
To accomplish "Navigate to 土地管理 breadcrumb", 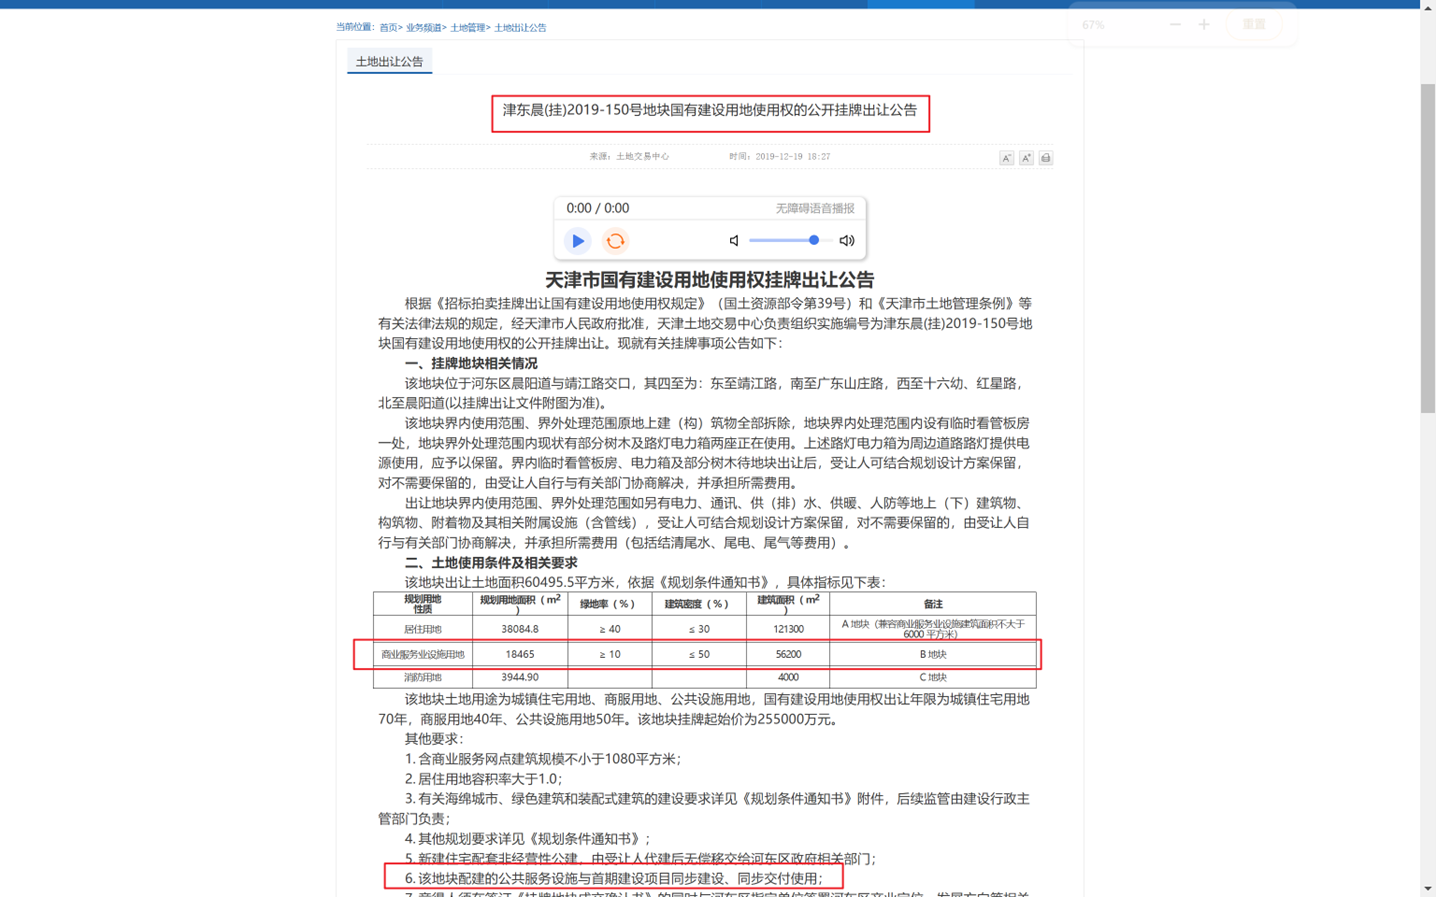I will (x=467, y=28).
